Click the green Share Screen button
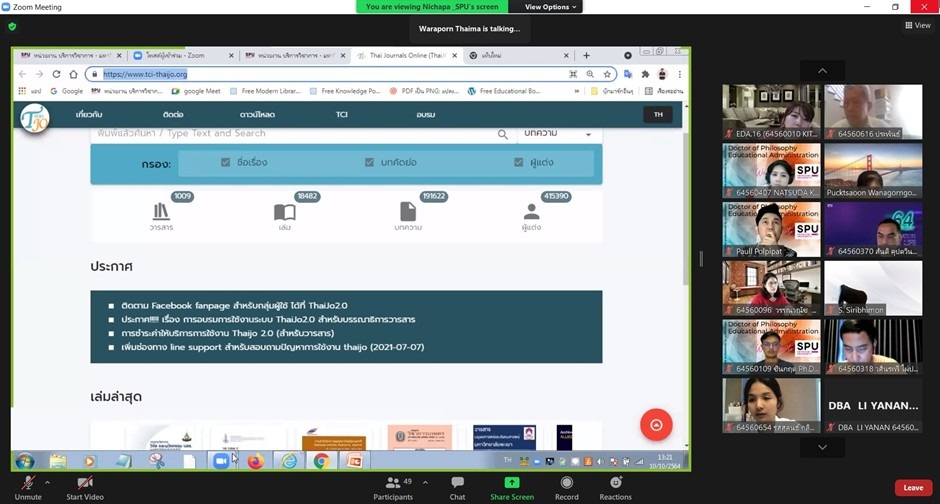This screenshot has width=940, height=504. coord(511,488)
